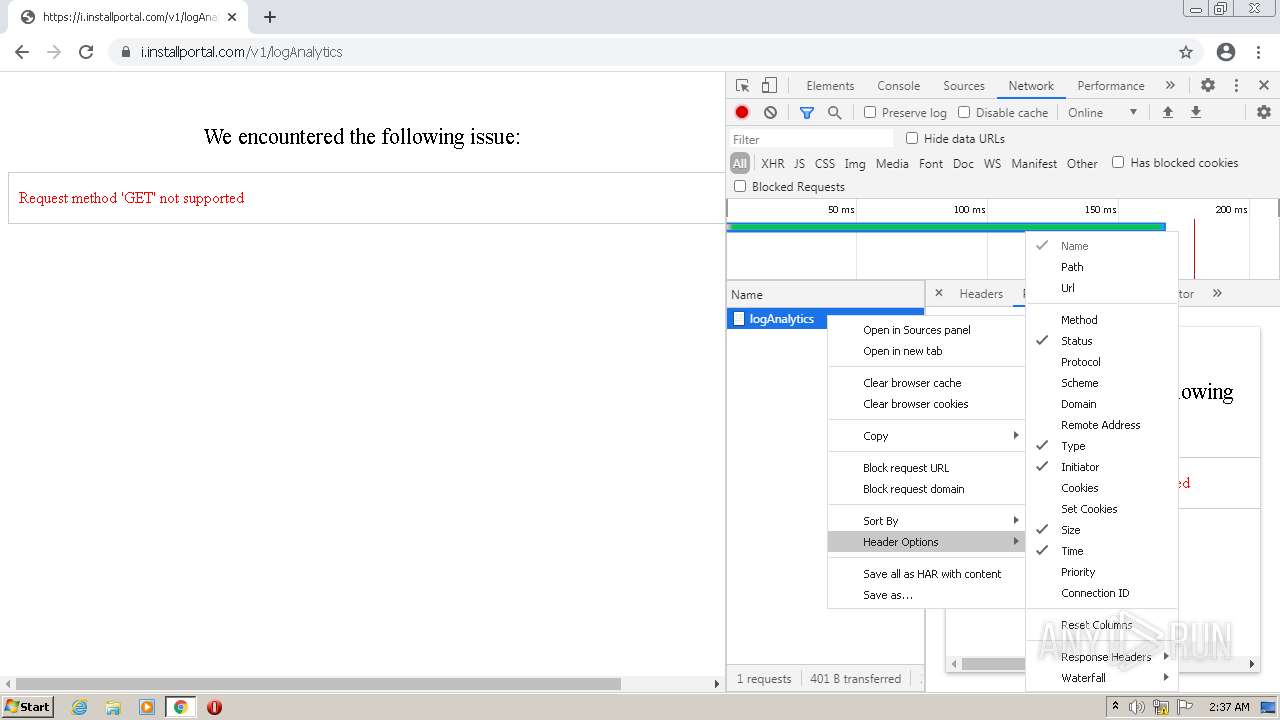1280x720 pixels.
Task: Expand the more DevTools tabs chevron
Action: tap(1170, 86)
